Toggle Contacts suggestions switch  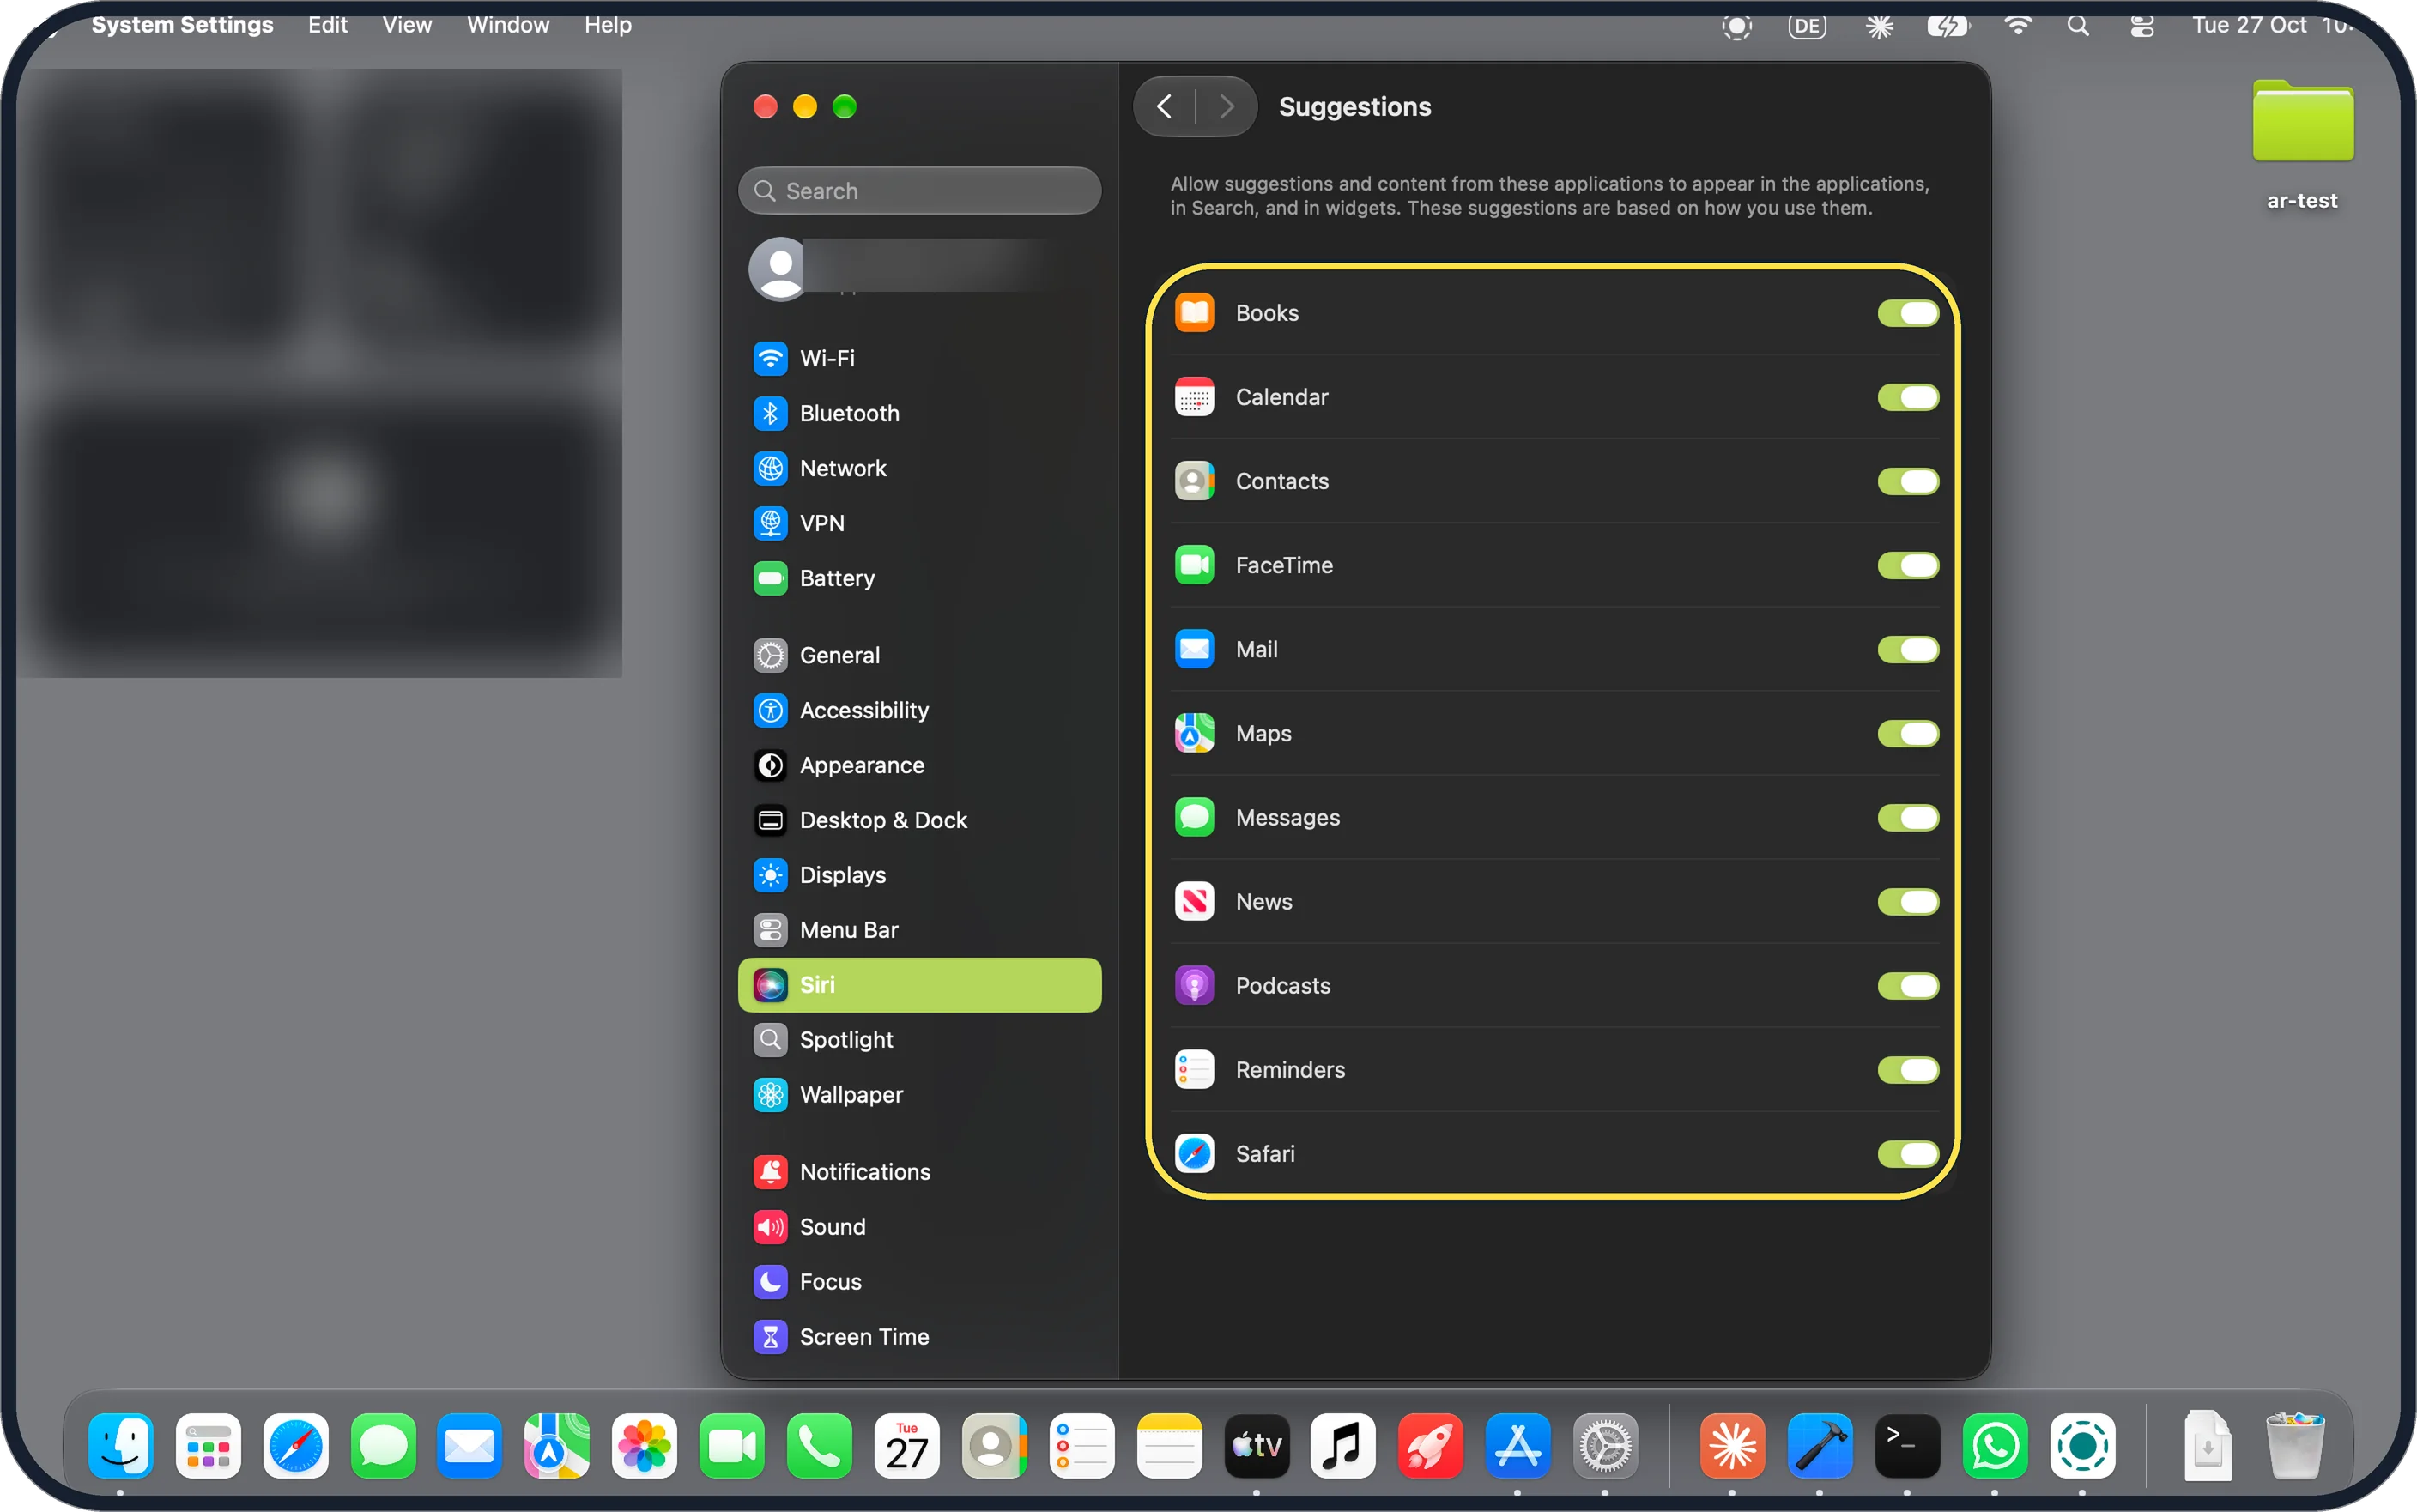[1907, 481]
